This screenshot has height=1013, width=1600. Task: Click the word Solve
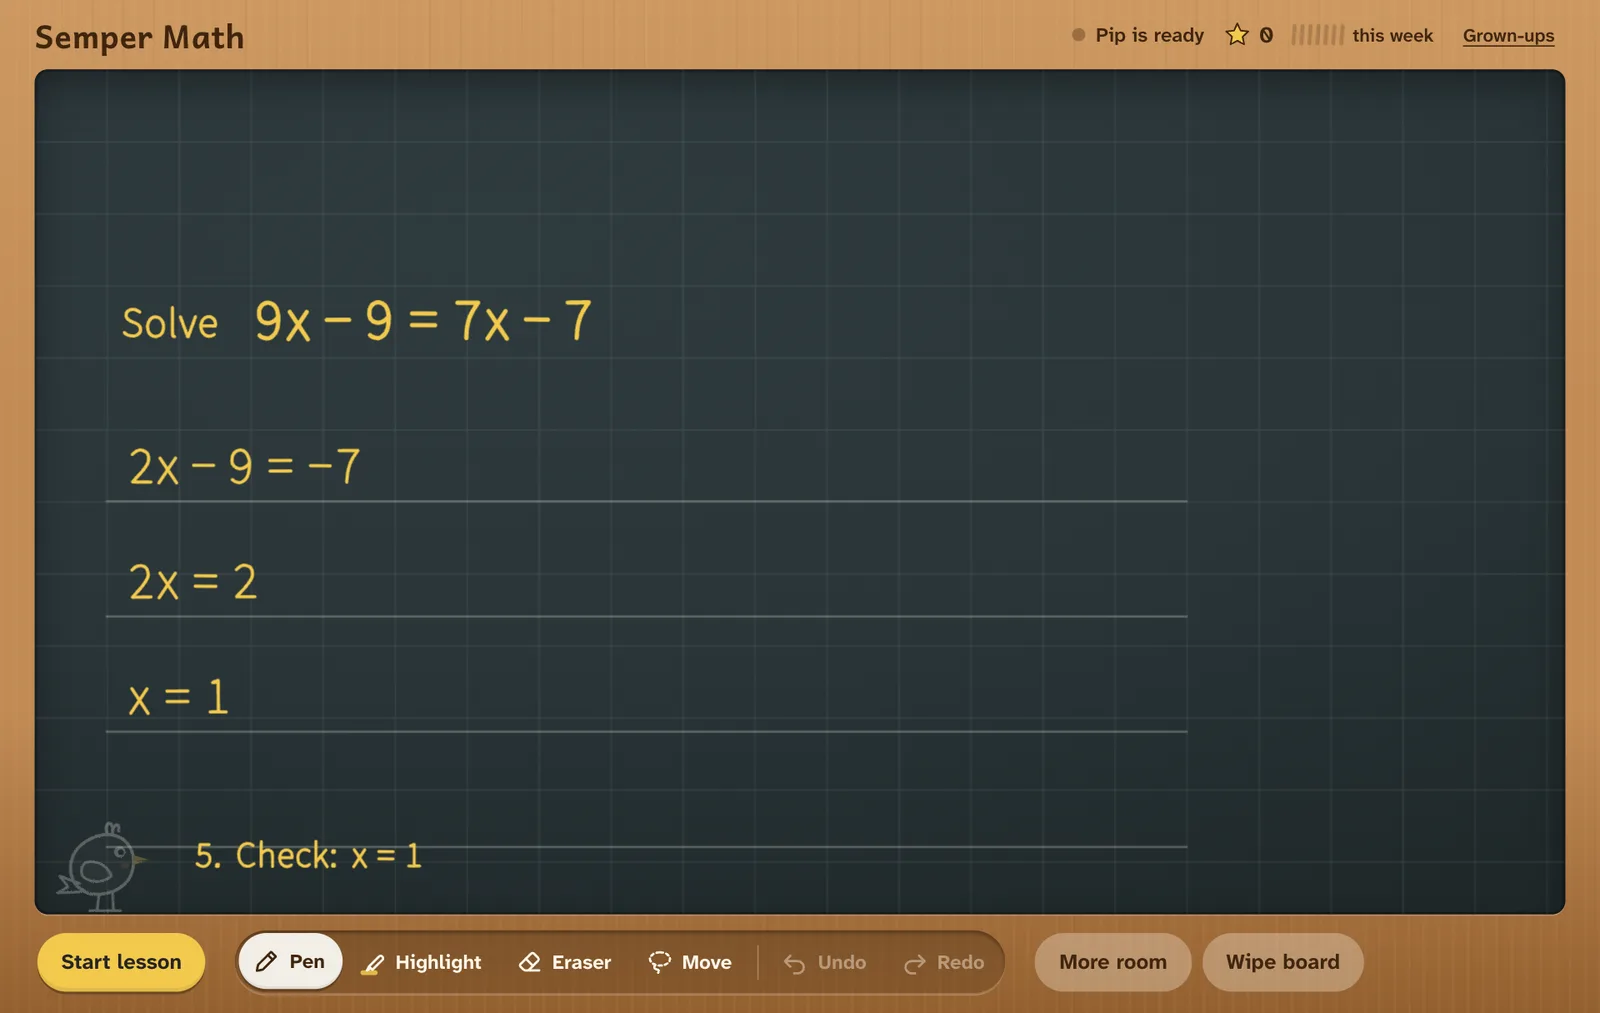[x=170, y=324]
